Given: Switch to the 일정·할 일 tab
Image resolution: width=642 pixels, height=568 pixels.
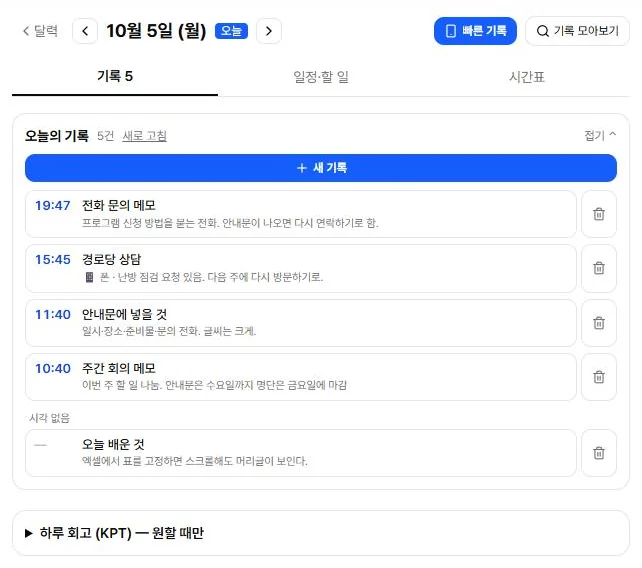Looking at the screenshot, I should click(x=321, y=77).
